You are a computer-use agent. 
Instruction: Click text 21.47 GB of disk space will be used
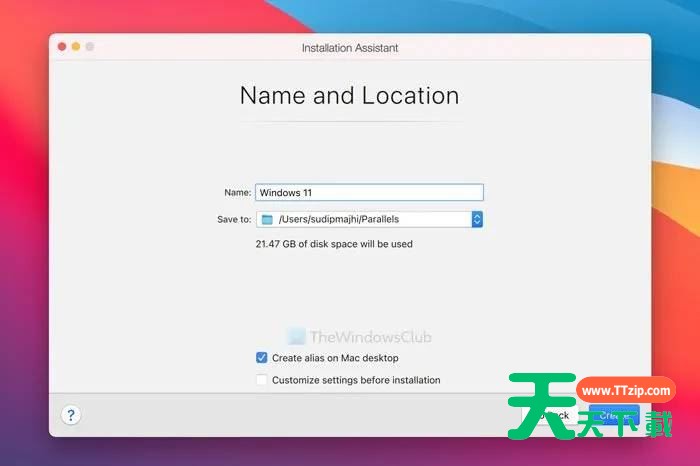point(334,244)
